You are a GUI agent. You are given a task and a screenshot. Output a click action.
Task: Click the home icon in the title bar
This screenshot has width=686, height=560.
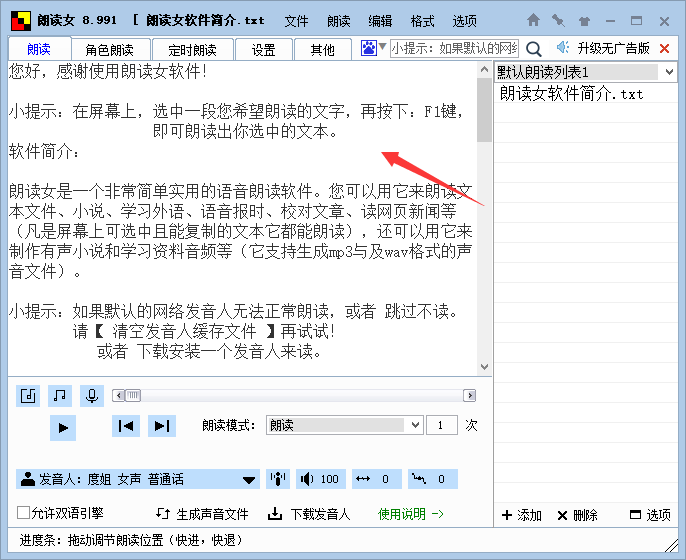click(534, 19)
